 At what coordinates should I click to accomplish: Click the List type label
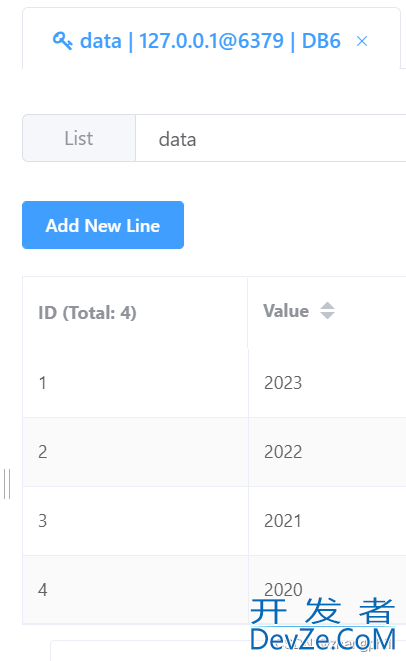click(x=79, y=138)
